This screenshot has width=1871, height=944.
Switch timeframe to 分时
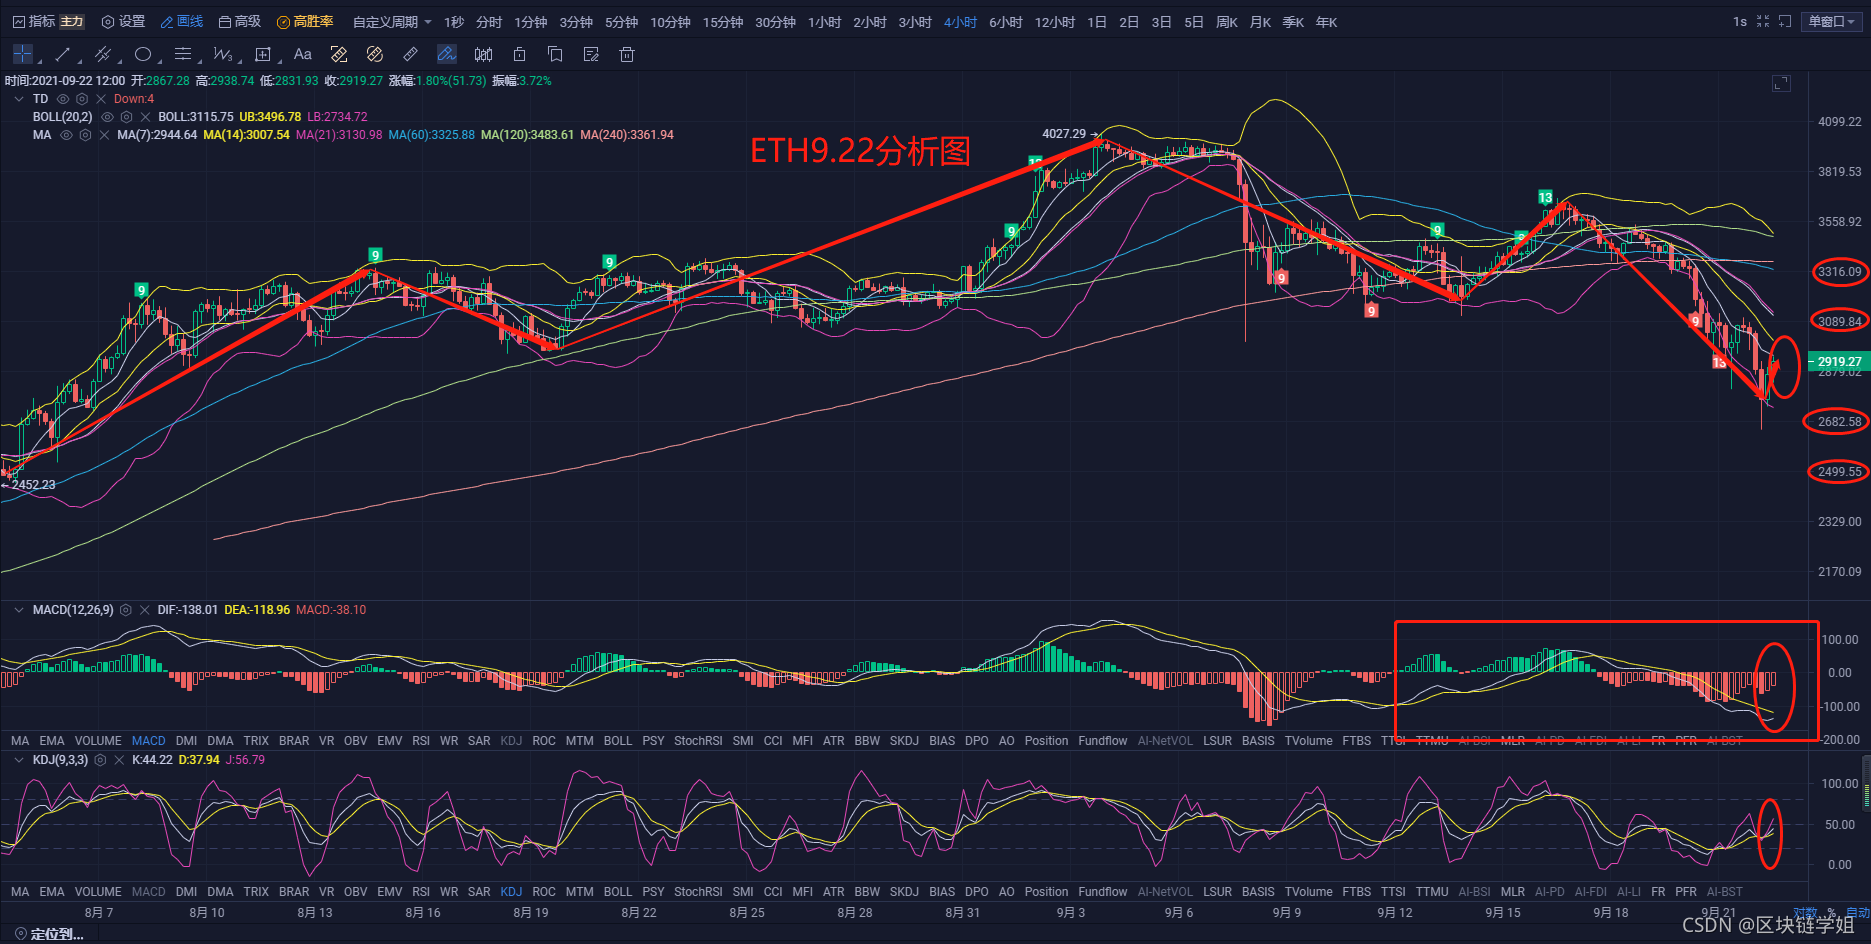[489, 22]
